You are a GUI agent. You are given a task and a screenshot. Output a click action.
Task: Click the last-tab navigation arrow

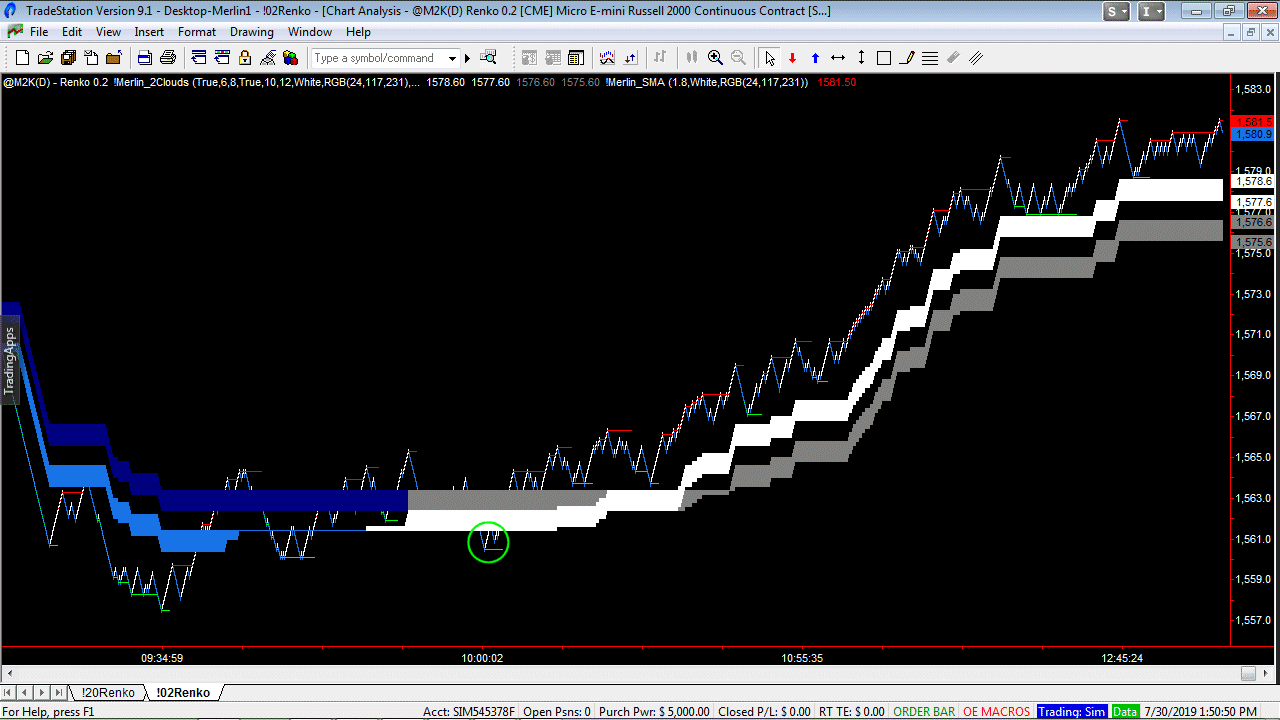(x=58, y=692)
